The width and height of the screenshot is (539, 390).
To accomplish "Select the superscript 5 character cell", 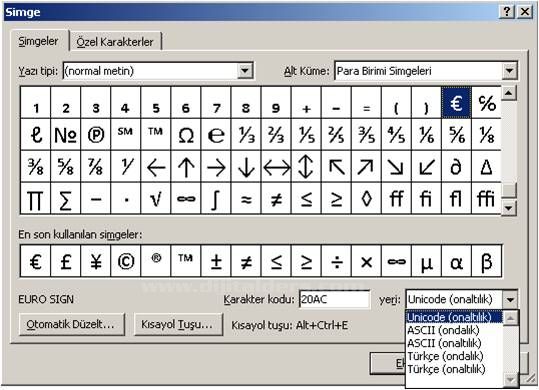I will tap(156, 103).
